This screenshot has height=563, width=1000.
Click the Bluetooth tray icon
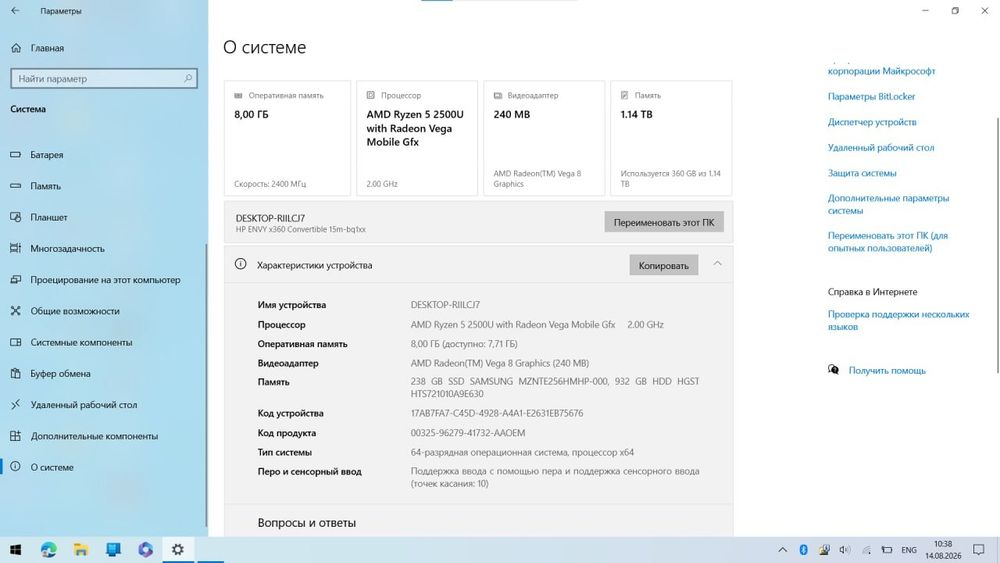pos(804,550)
